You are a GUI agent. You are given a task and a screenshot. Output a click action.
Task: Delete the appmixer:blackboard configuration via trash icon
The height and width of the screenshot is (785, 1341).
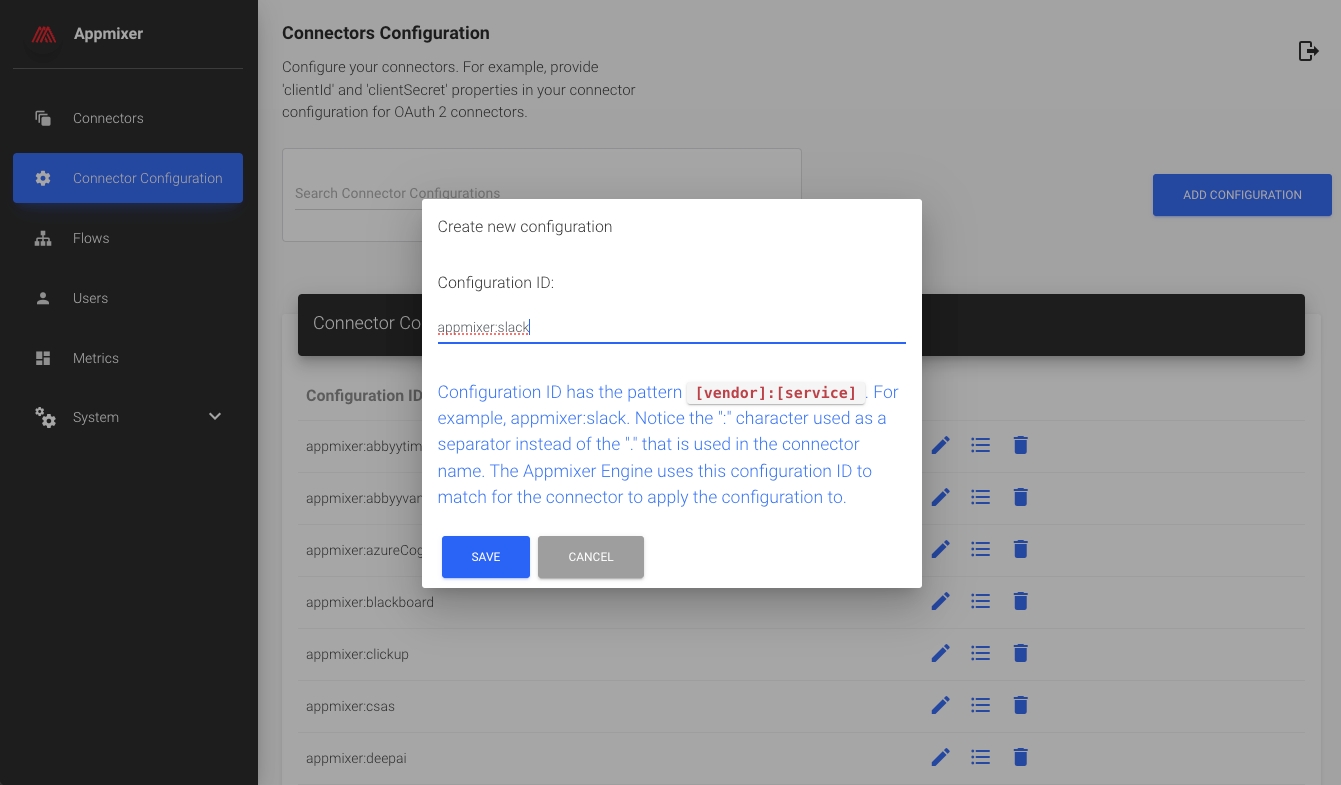point(1020,601)
